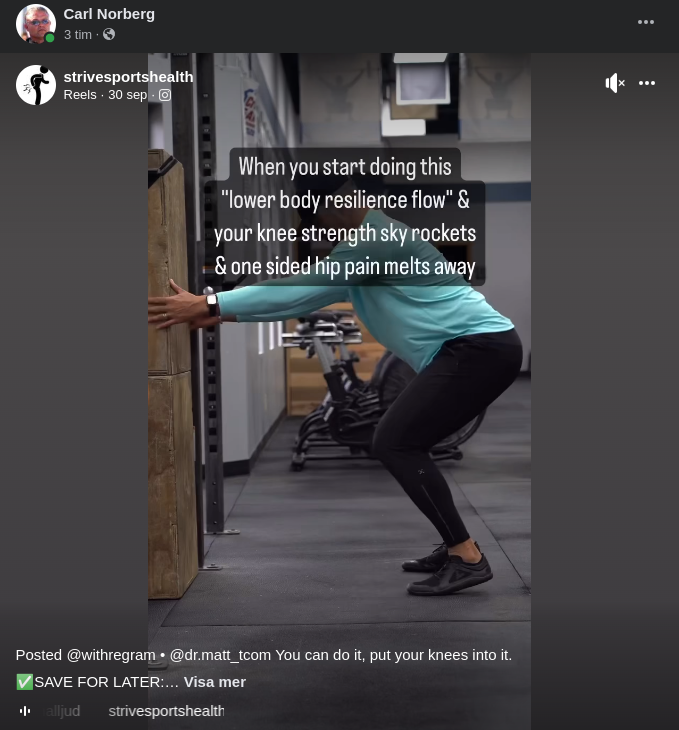Open Carl Norberg's profile picture
Image resolution: width=679 pixels, height=730 pixels.
pos(35,23)
